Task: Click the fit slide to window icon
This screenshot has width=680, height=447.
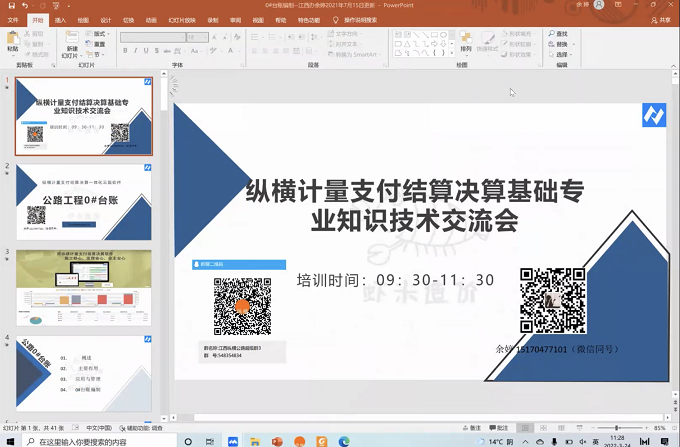Action: 673,428
